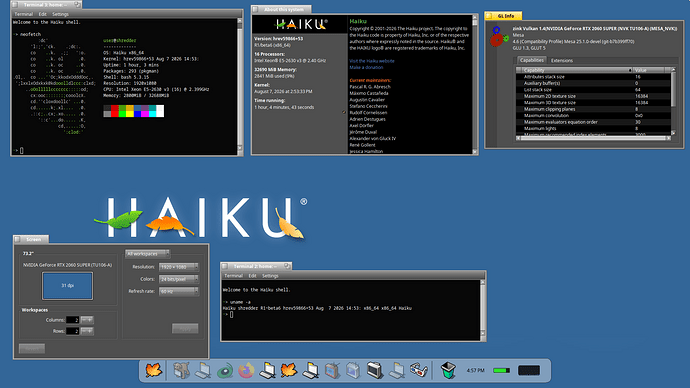Viewport: 690px width, 388px height.
Task: Open Settings menu in Terminal 3 window
Action: tap(60, 14)
